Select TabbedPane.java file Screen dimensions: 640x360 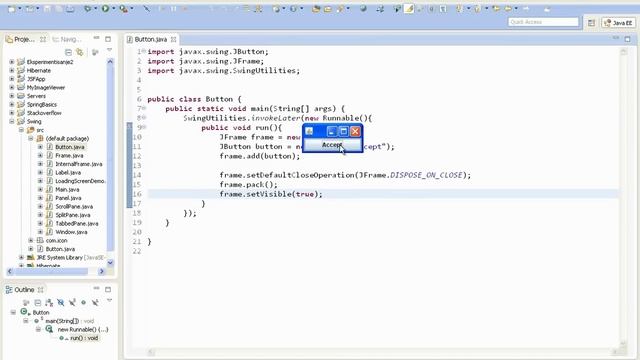77,223
